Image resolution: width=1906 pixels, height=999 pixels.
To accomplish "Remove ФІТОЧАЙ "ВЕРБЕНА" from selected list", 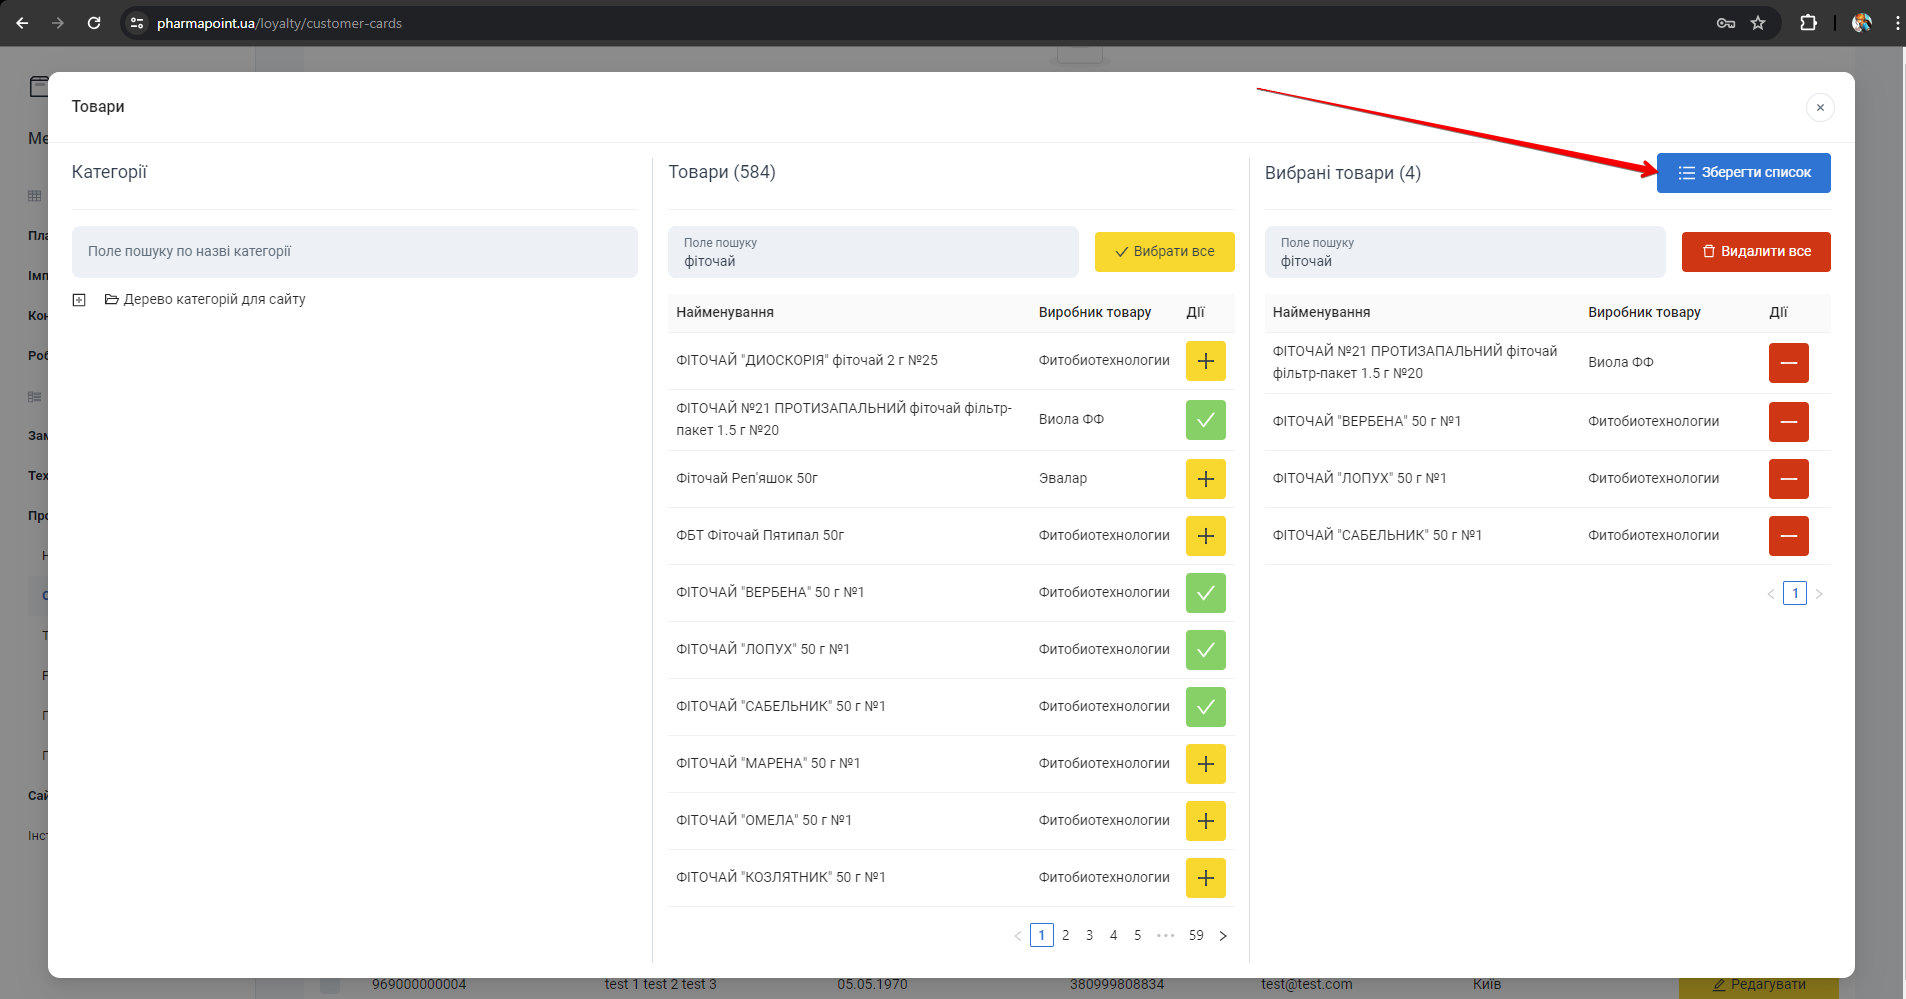I will coord(1788,422).
